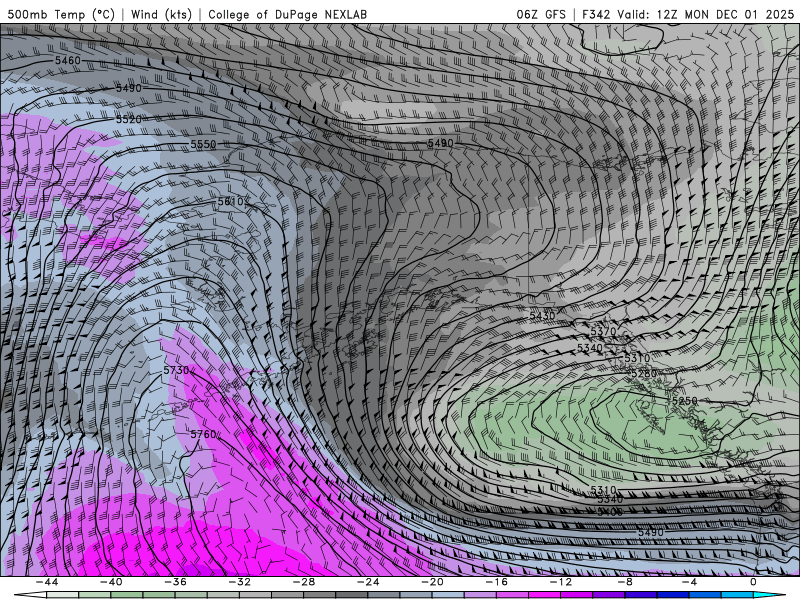Click the -24 color bar tick label
The width and height of the screenshot is (800, 600).
(x=368, y=582)
